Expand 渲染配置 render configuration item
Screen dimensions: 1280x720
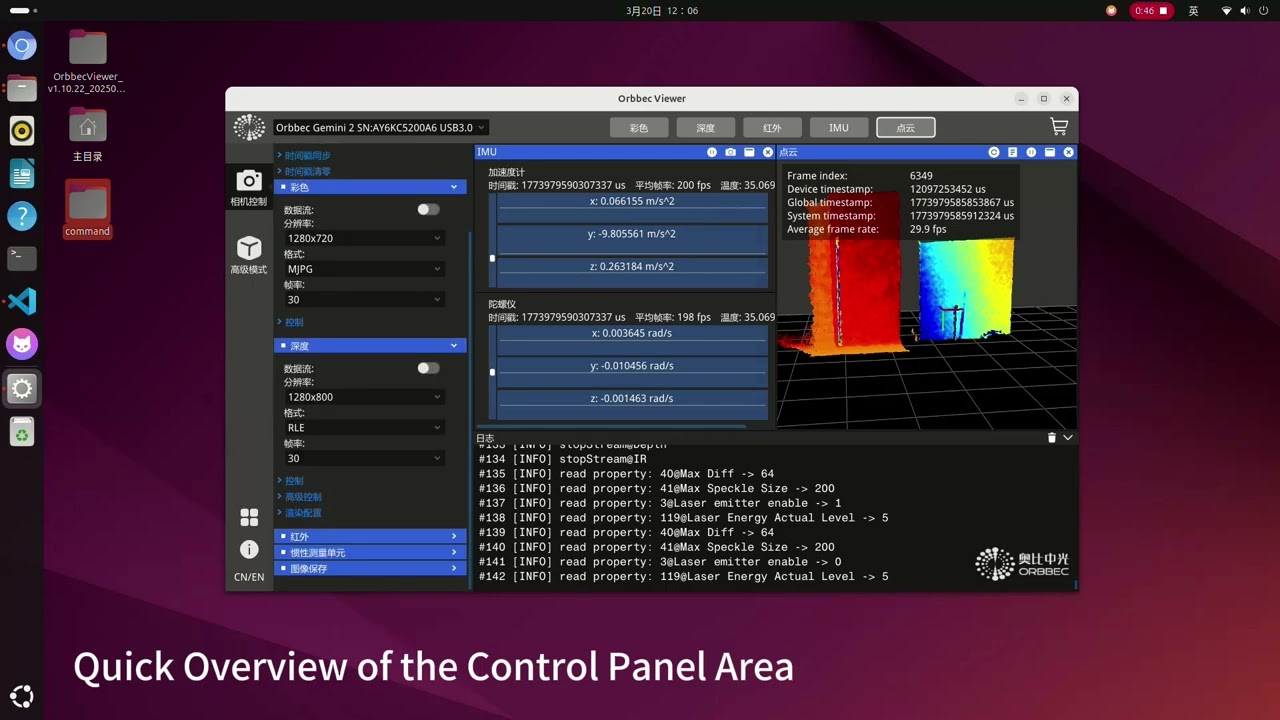pos(299,513)
